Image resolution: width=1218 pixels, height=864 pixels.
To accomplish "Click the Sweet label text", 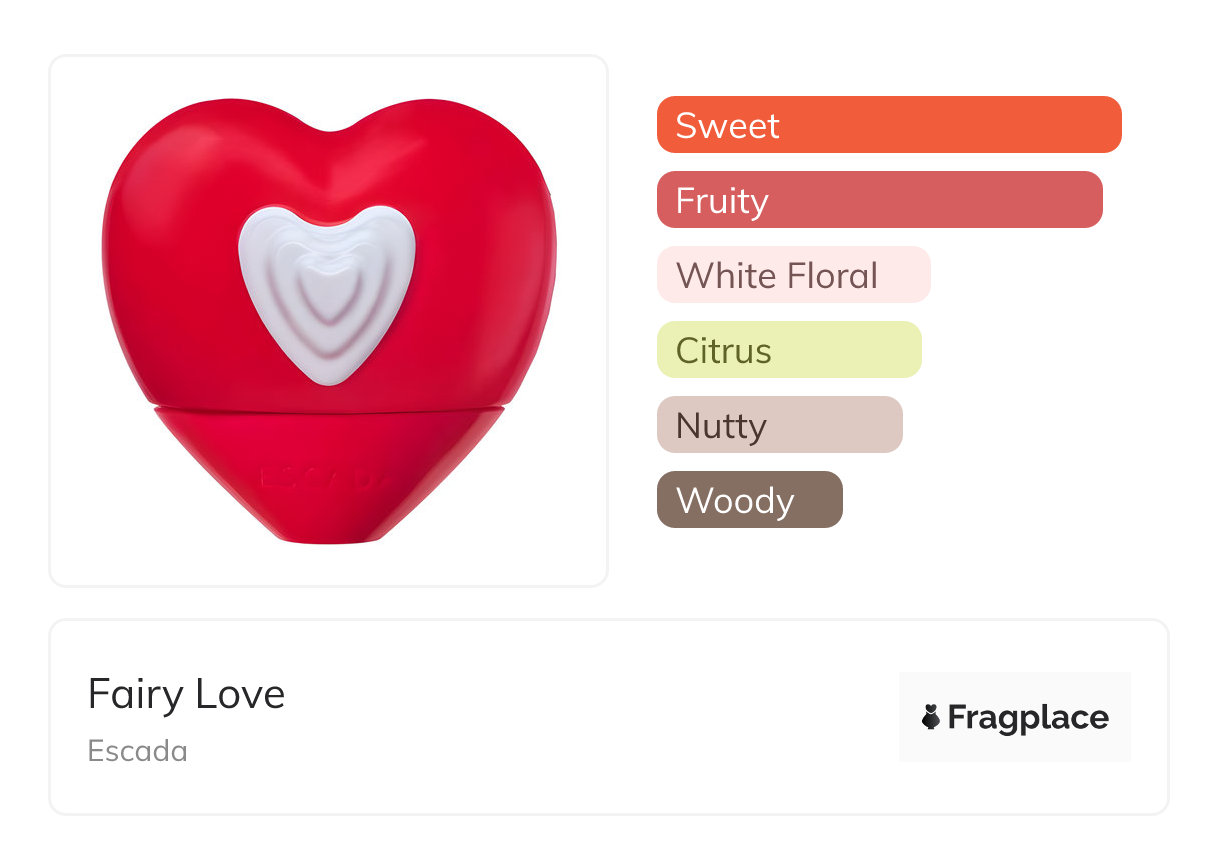I will click(727, 125).
